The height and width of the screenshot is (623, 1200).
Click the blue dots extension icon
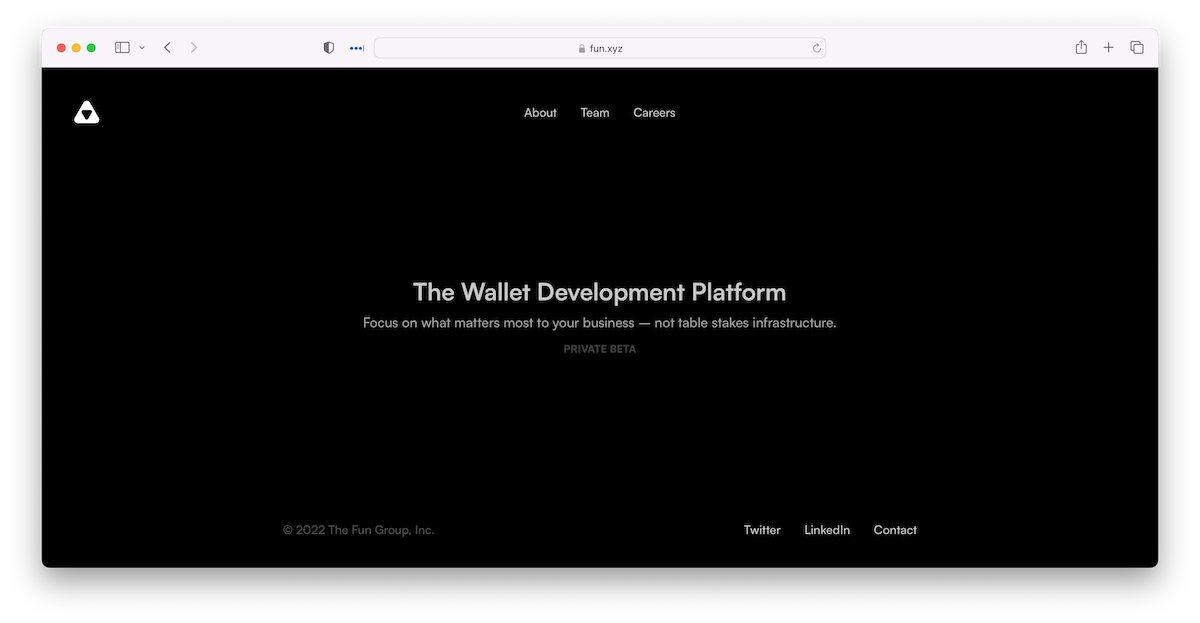coord(356,48)
